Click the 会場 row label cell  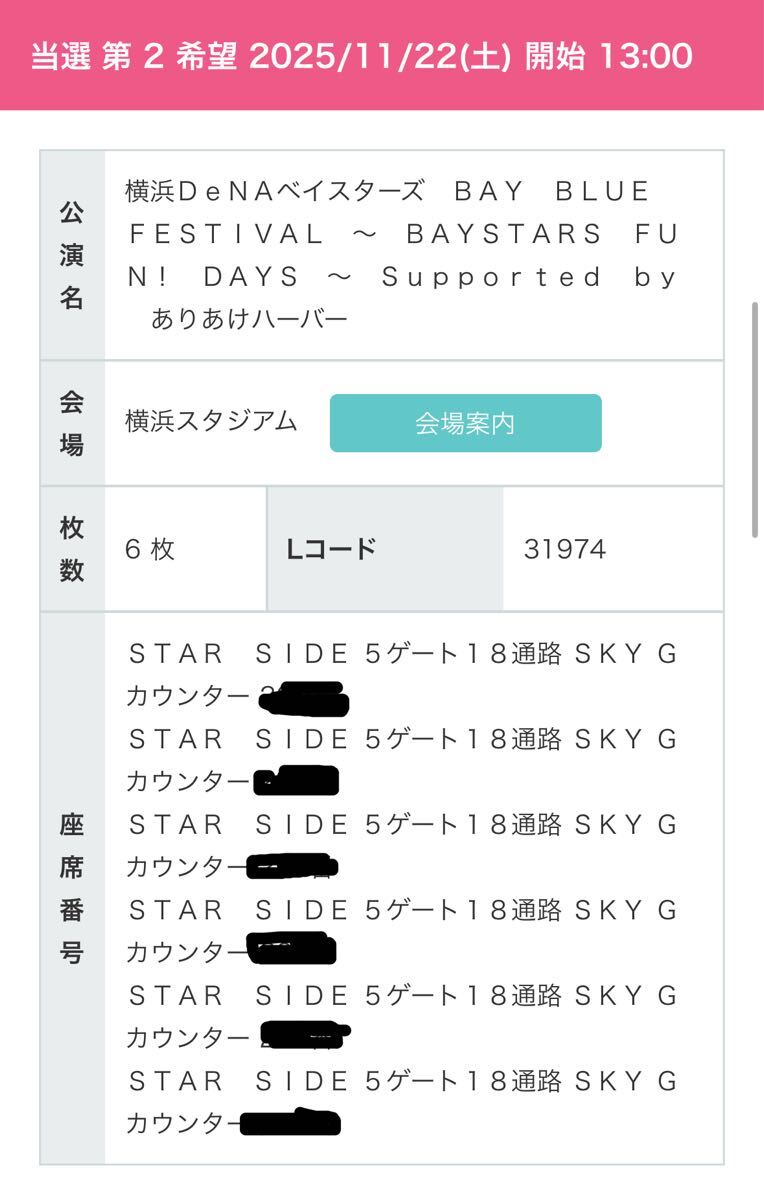pyautogui.click(x=72, y=423)
